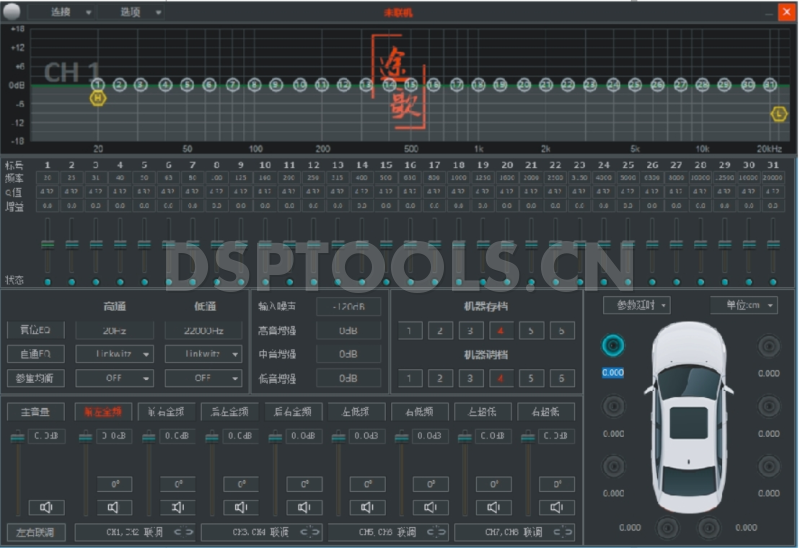Select EQ node 1 on the curve
Viewport: 800px width, 548px height.
(98, 85)
